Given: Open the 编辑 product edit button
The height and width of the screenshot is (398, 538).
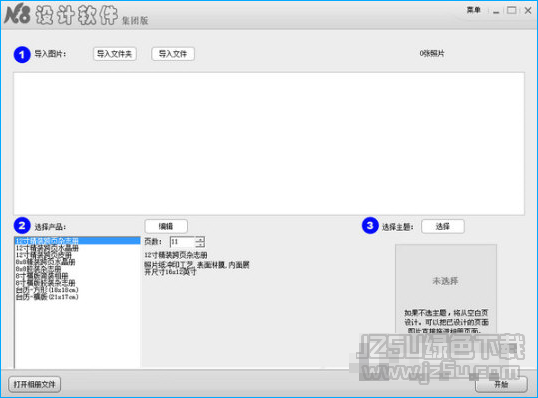Looking at the screenshot, I should [x=166, y=226].
